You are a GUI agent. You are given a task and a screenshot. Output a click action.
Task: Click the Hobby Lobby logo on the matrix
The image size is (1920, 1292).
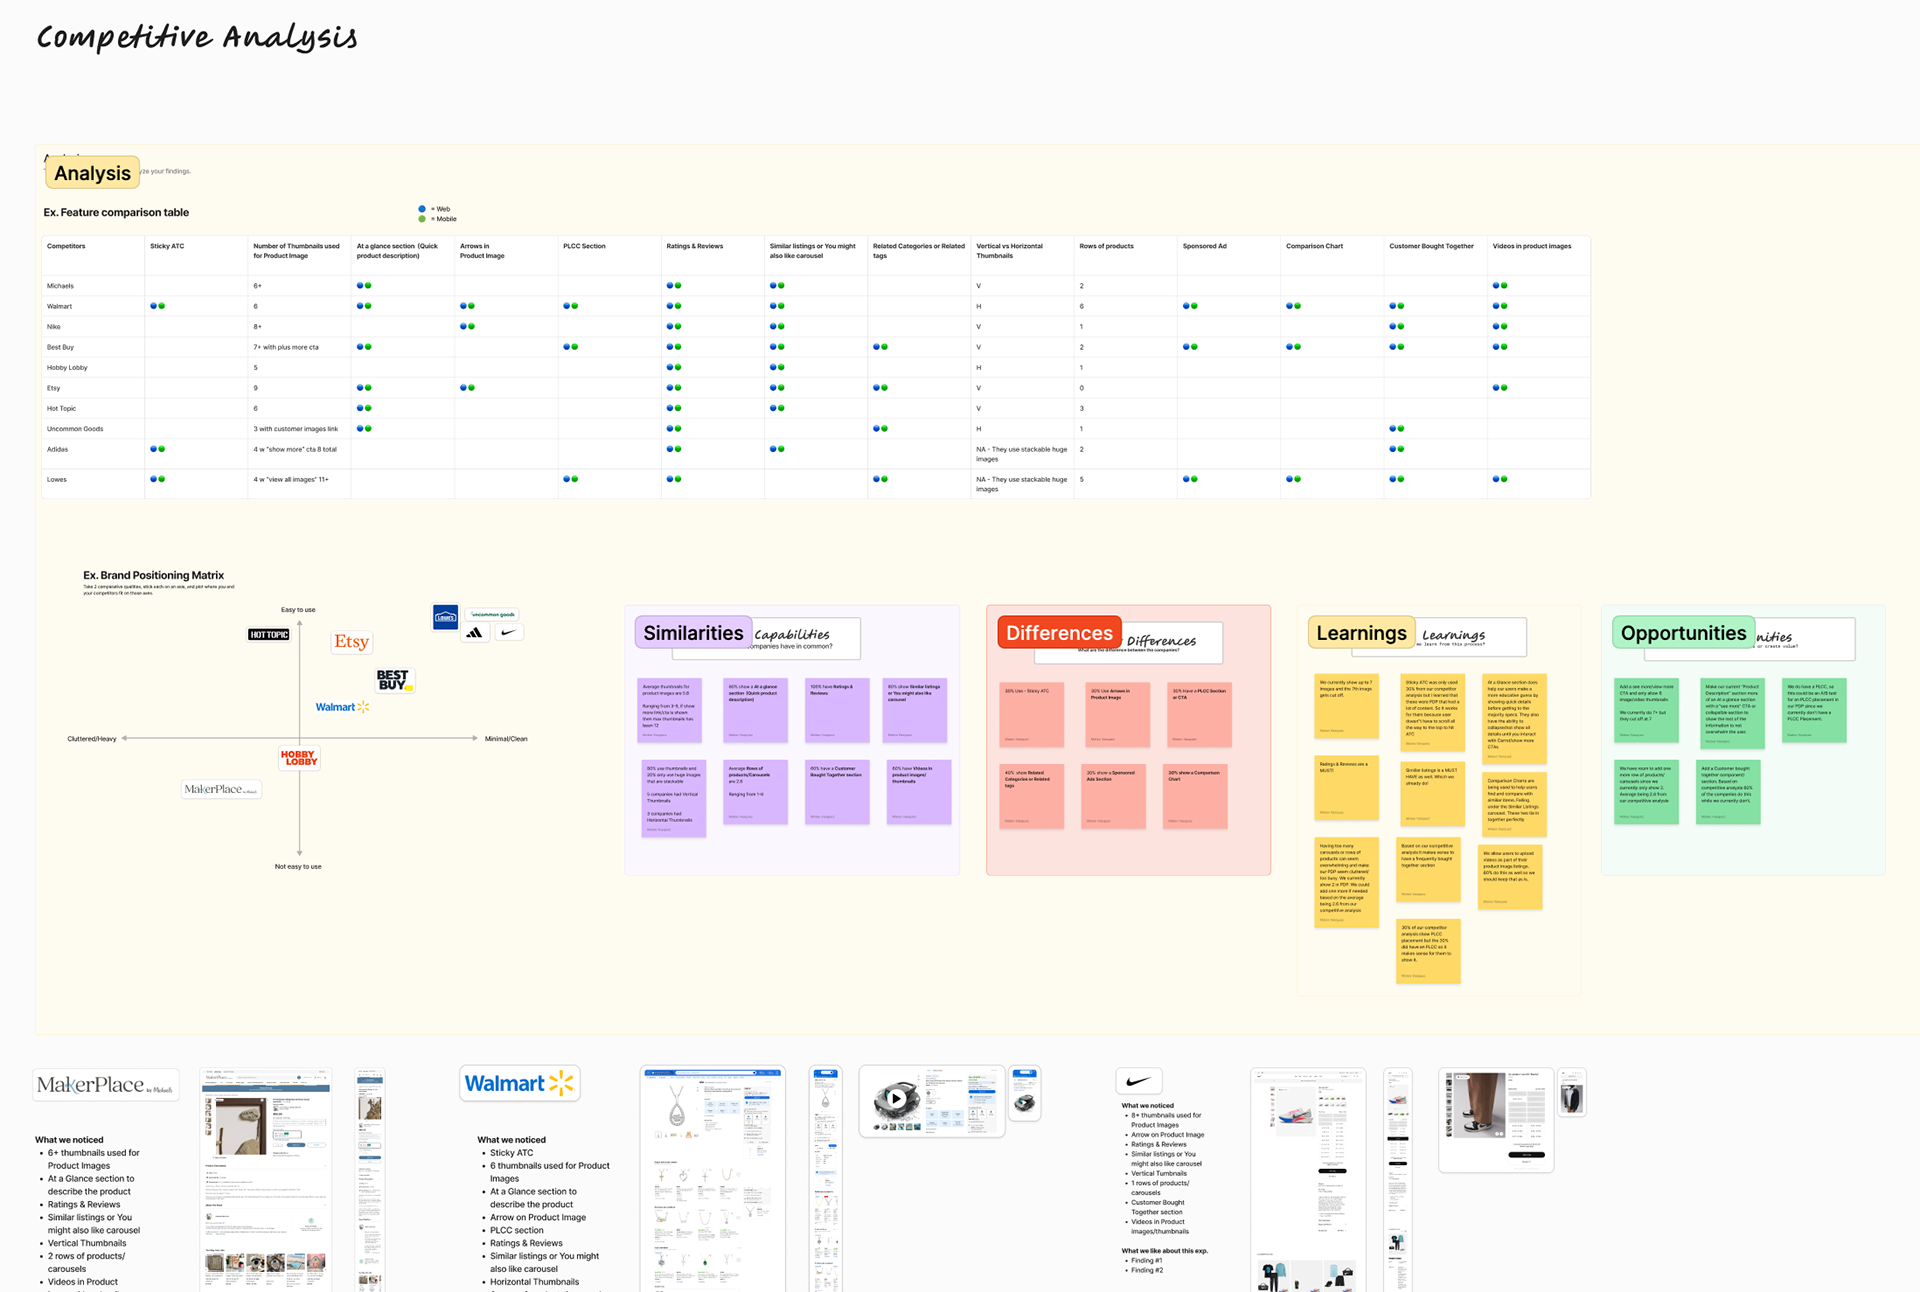pyautogui.click(x=299, y=758)
